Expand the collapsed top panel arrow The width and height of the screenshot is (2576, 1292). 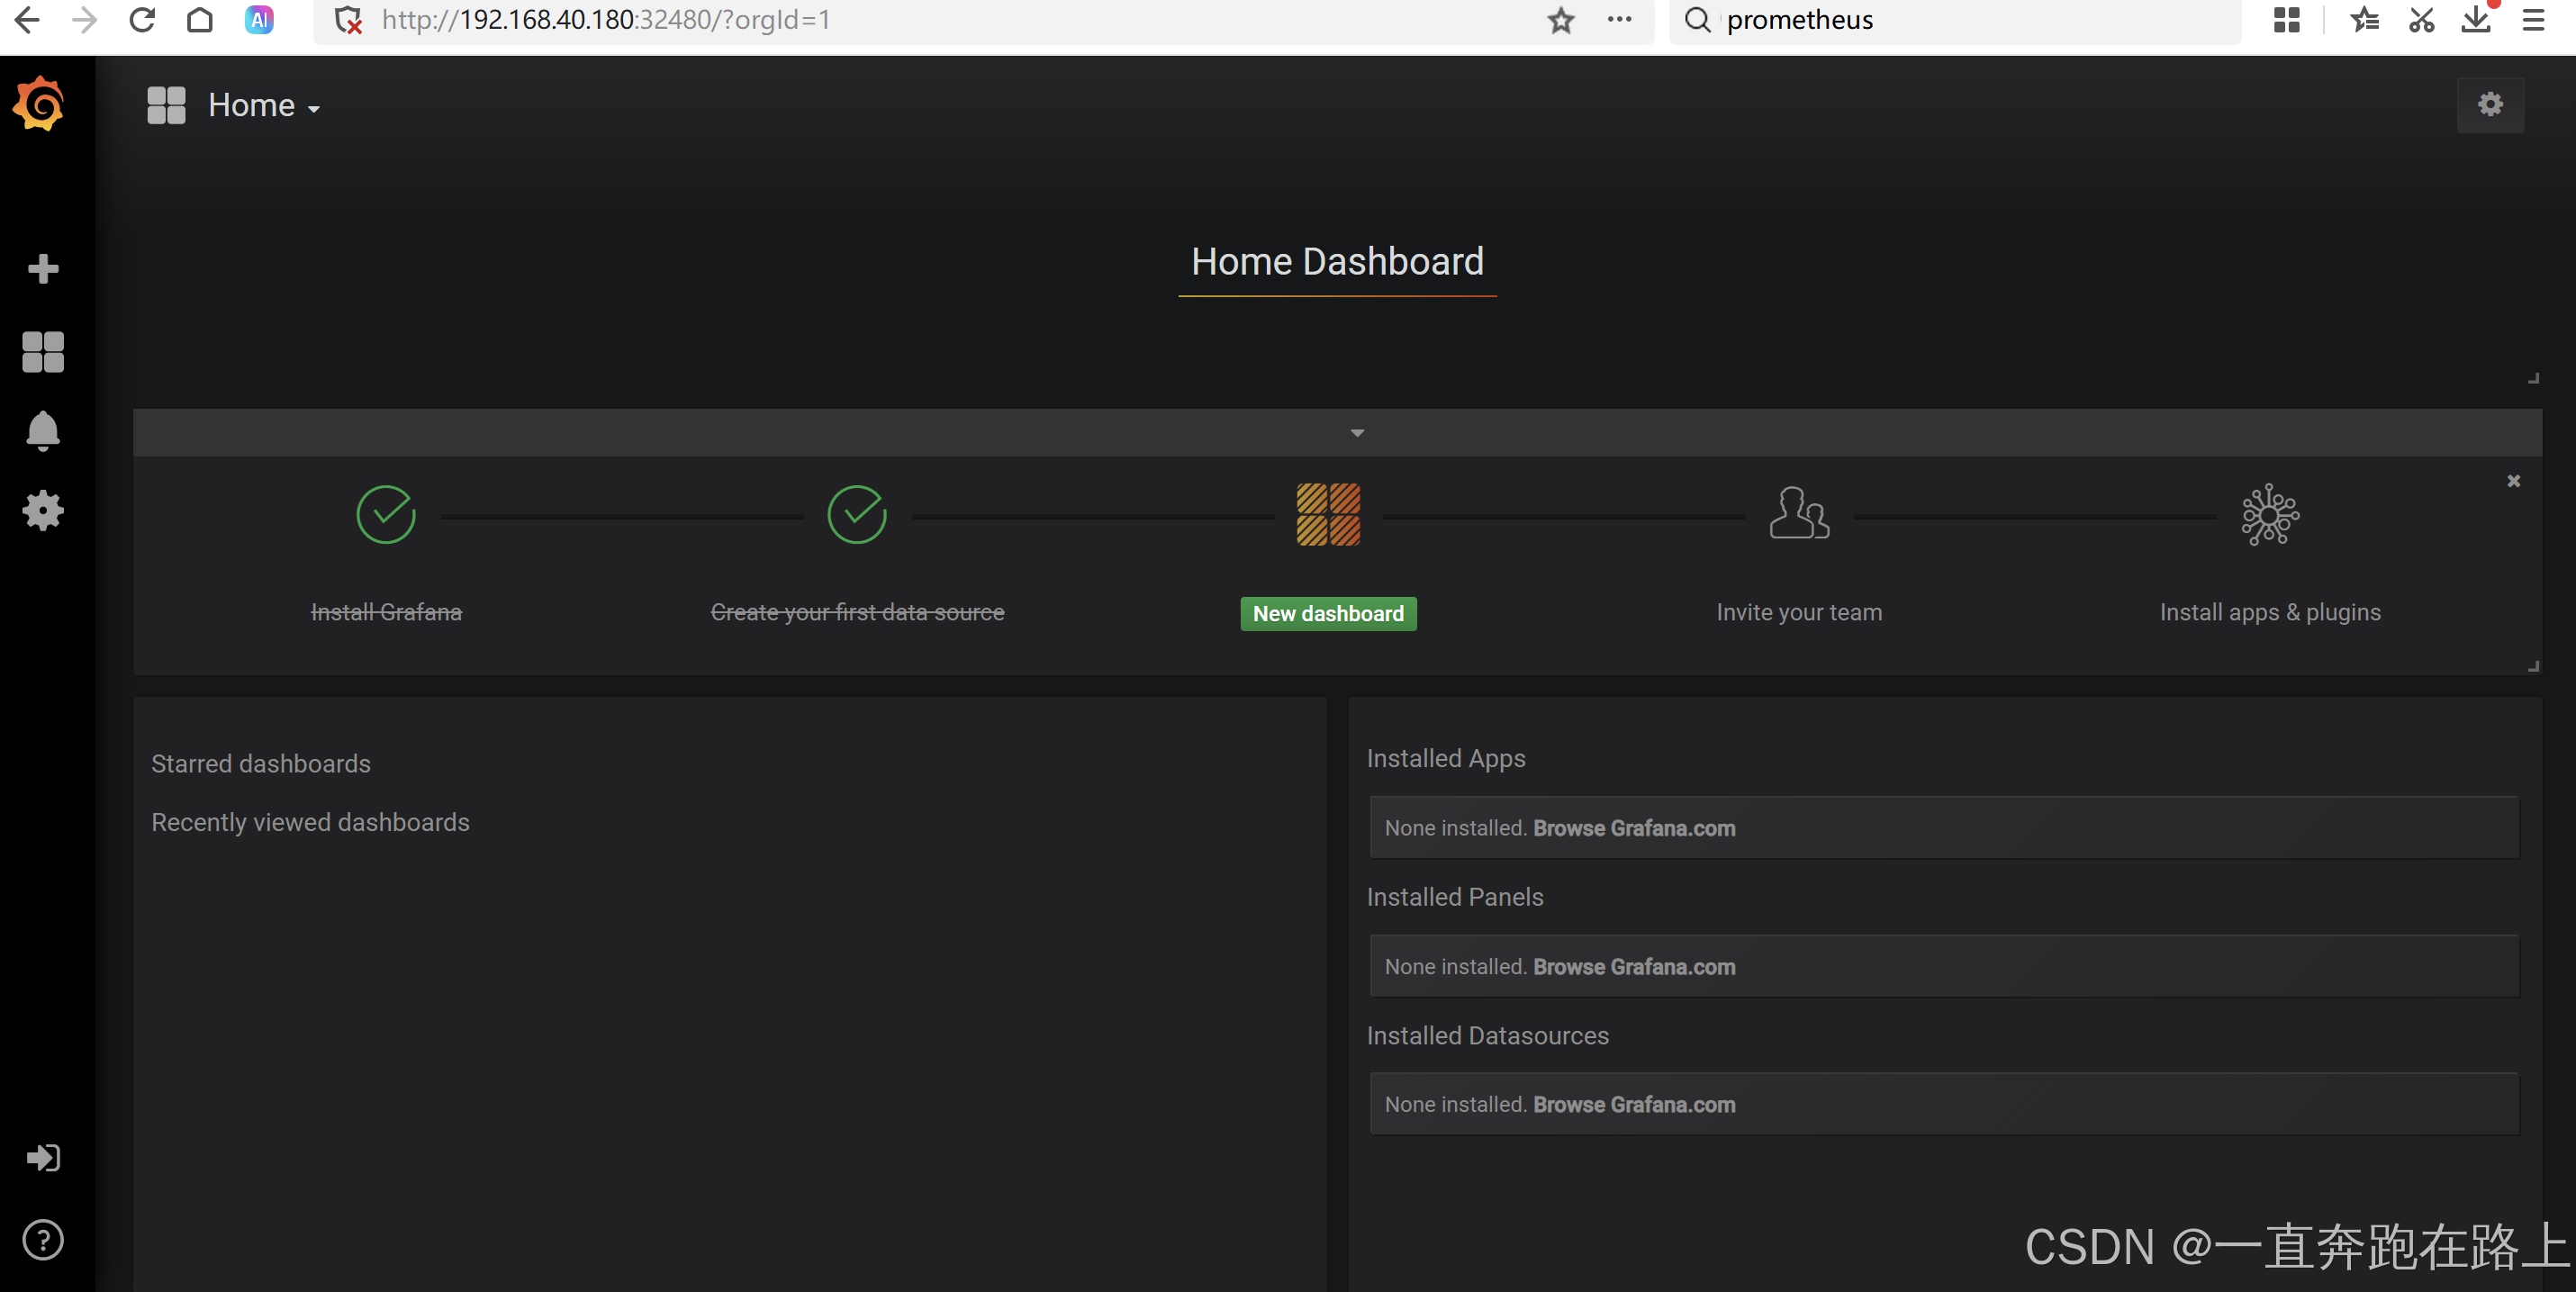point(1357,432)
